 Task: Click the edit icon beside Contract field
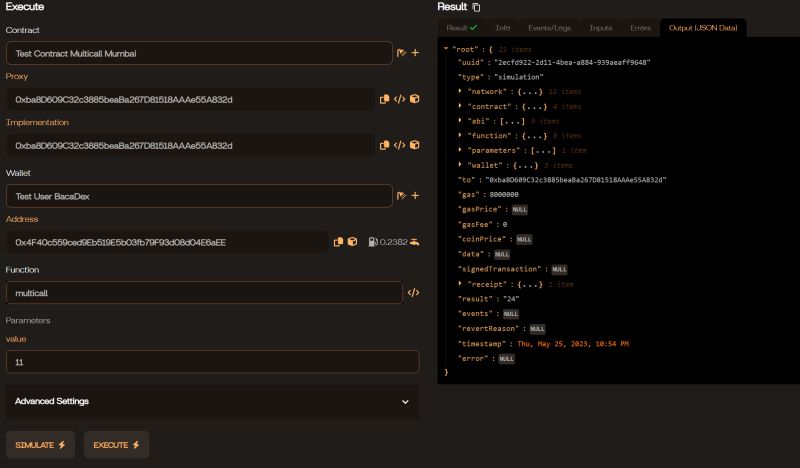pos(402,53)
